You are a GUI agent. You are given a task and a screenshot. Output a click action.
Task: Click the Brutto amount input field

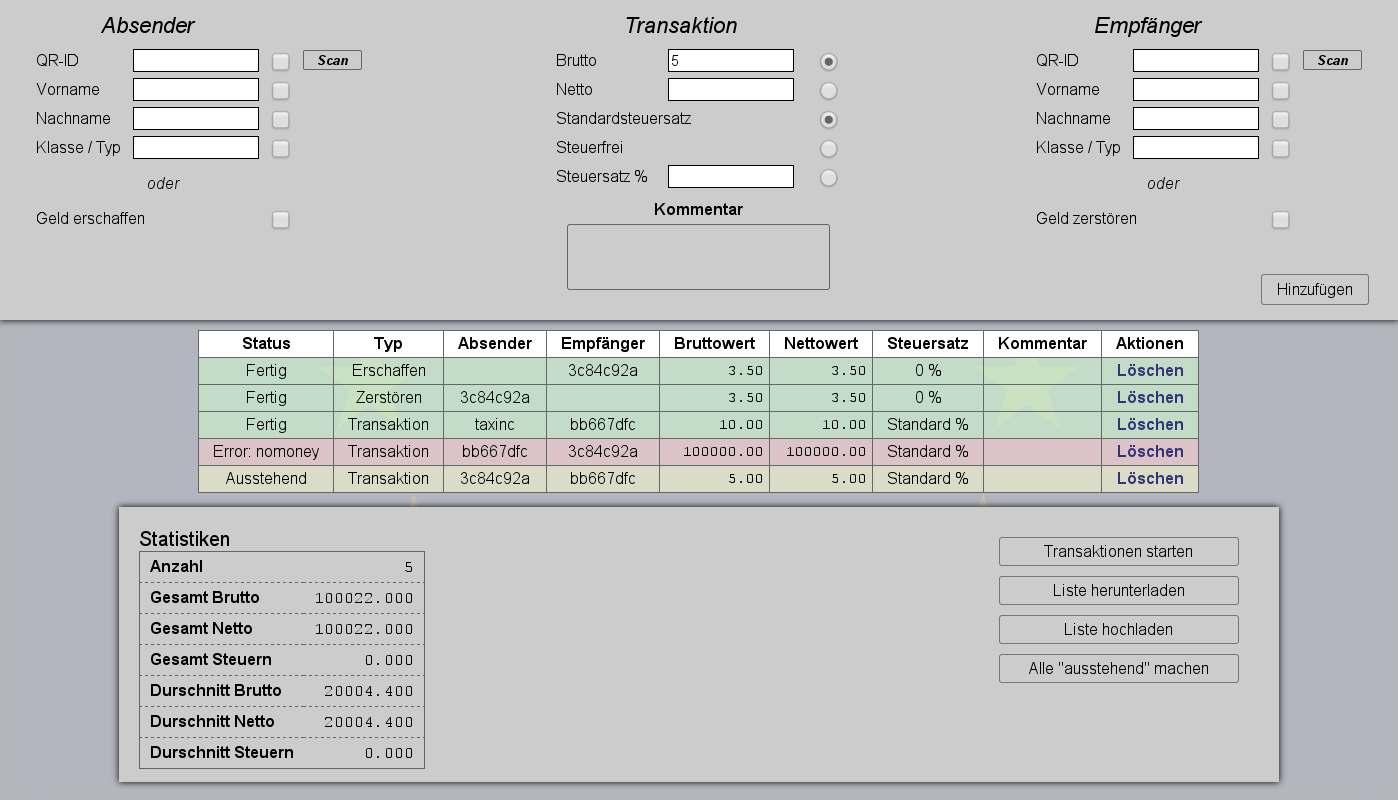point(730,61)
